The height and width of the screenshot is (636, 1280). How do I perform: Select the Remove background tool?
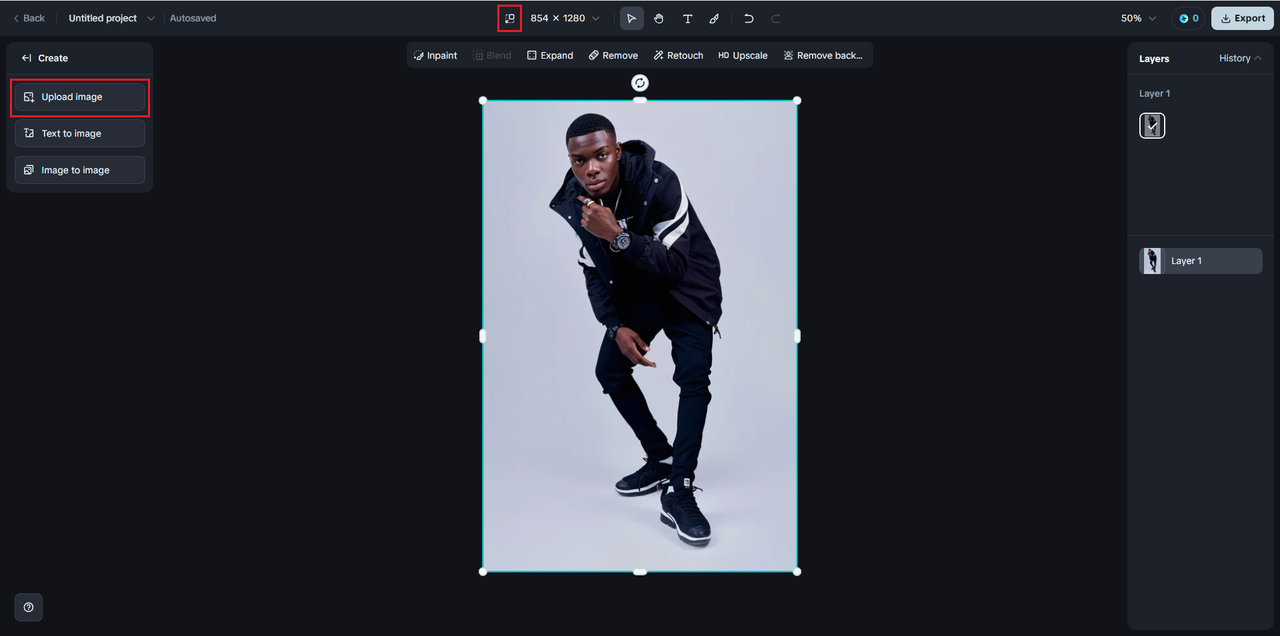pyautogui.click(x=823, y=55)
